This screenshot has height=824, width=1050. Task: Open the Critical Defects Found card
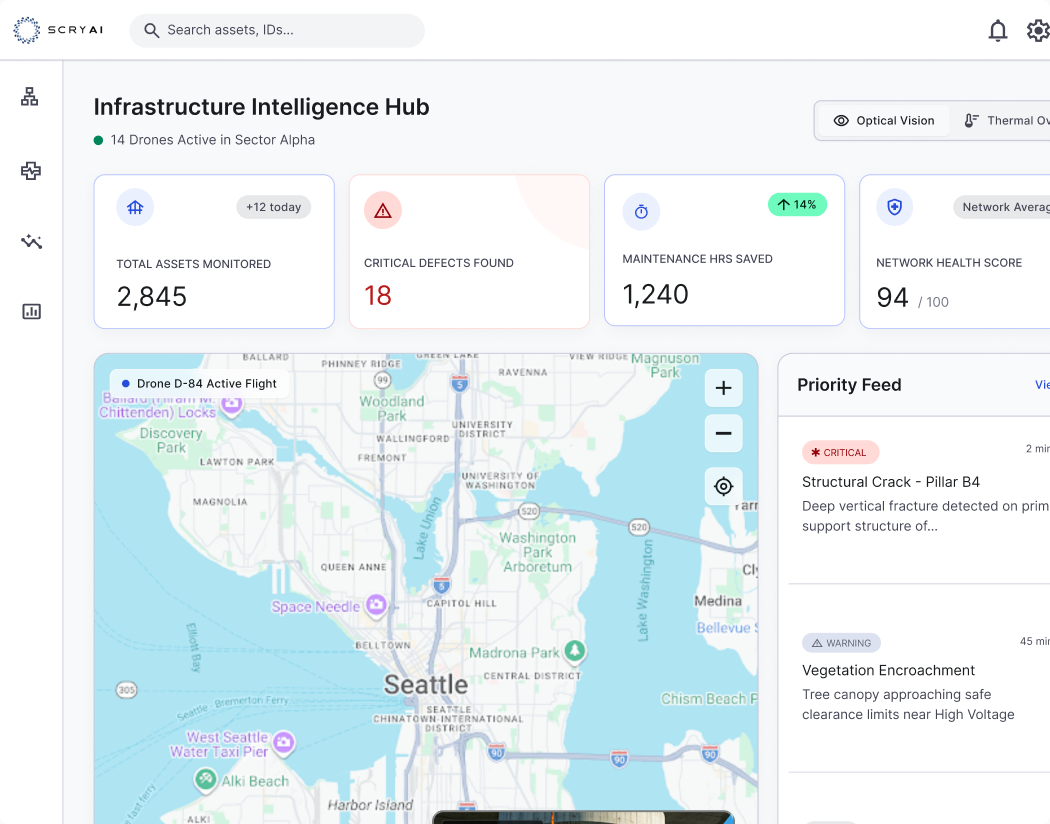469,252
